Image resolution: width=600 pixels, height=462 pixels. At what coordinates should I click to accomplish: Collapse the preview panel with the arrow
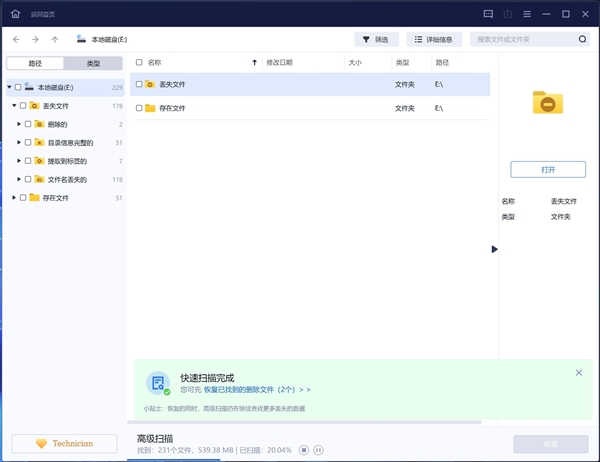494,249
